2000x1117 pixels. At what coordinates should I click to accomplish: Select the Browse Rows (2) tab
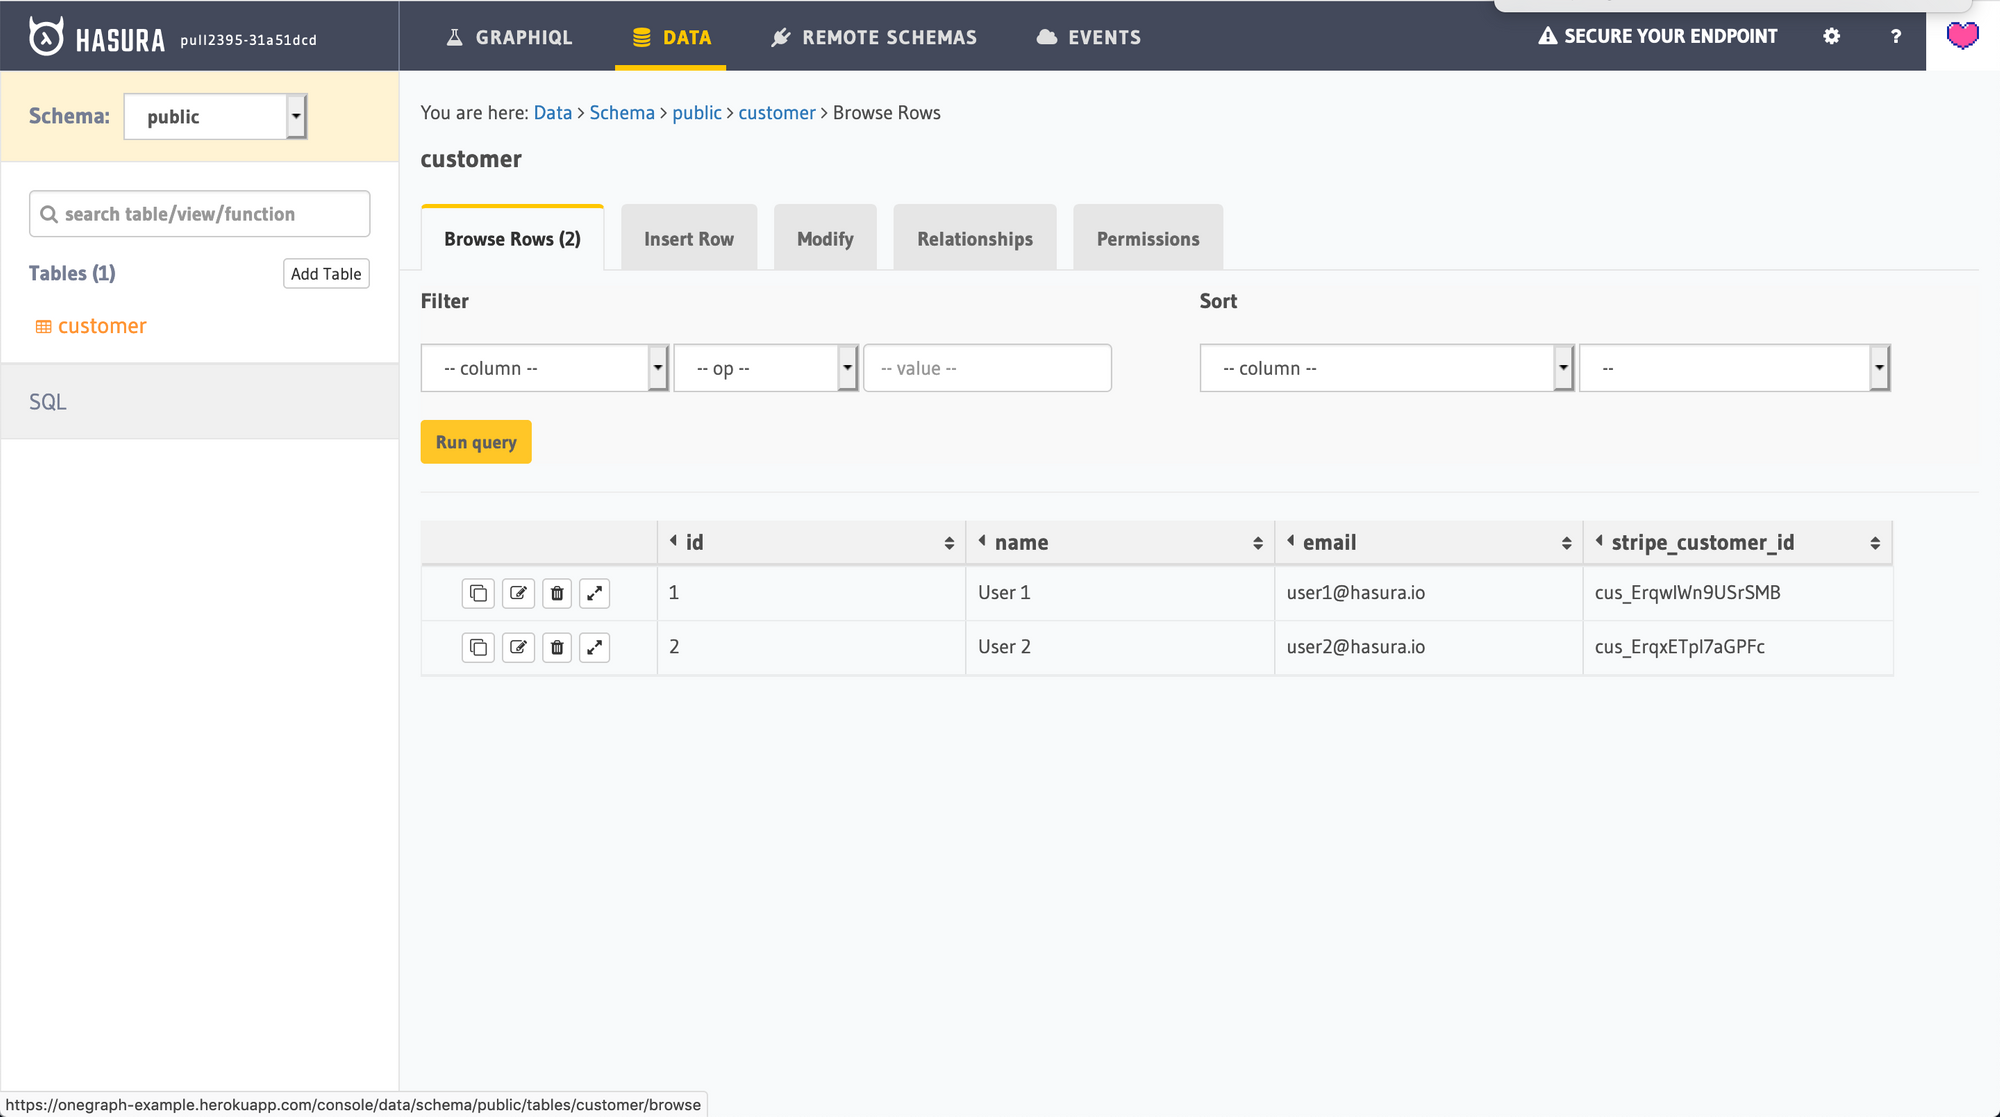[512, 239]
